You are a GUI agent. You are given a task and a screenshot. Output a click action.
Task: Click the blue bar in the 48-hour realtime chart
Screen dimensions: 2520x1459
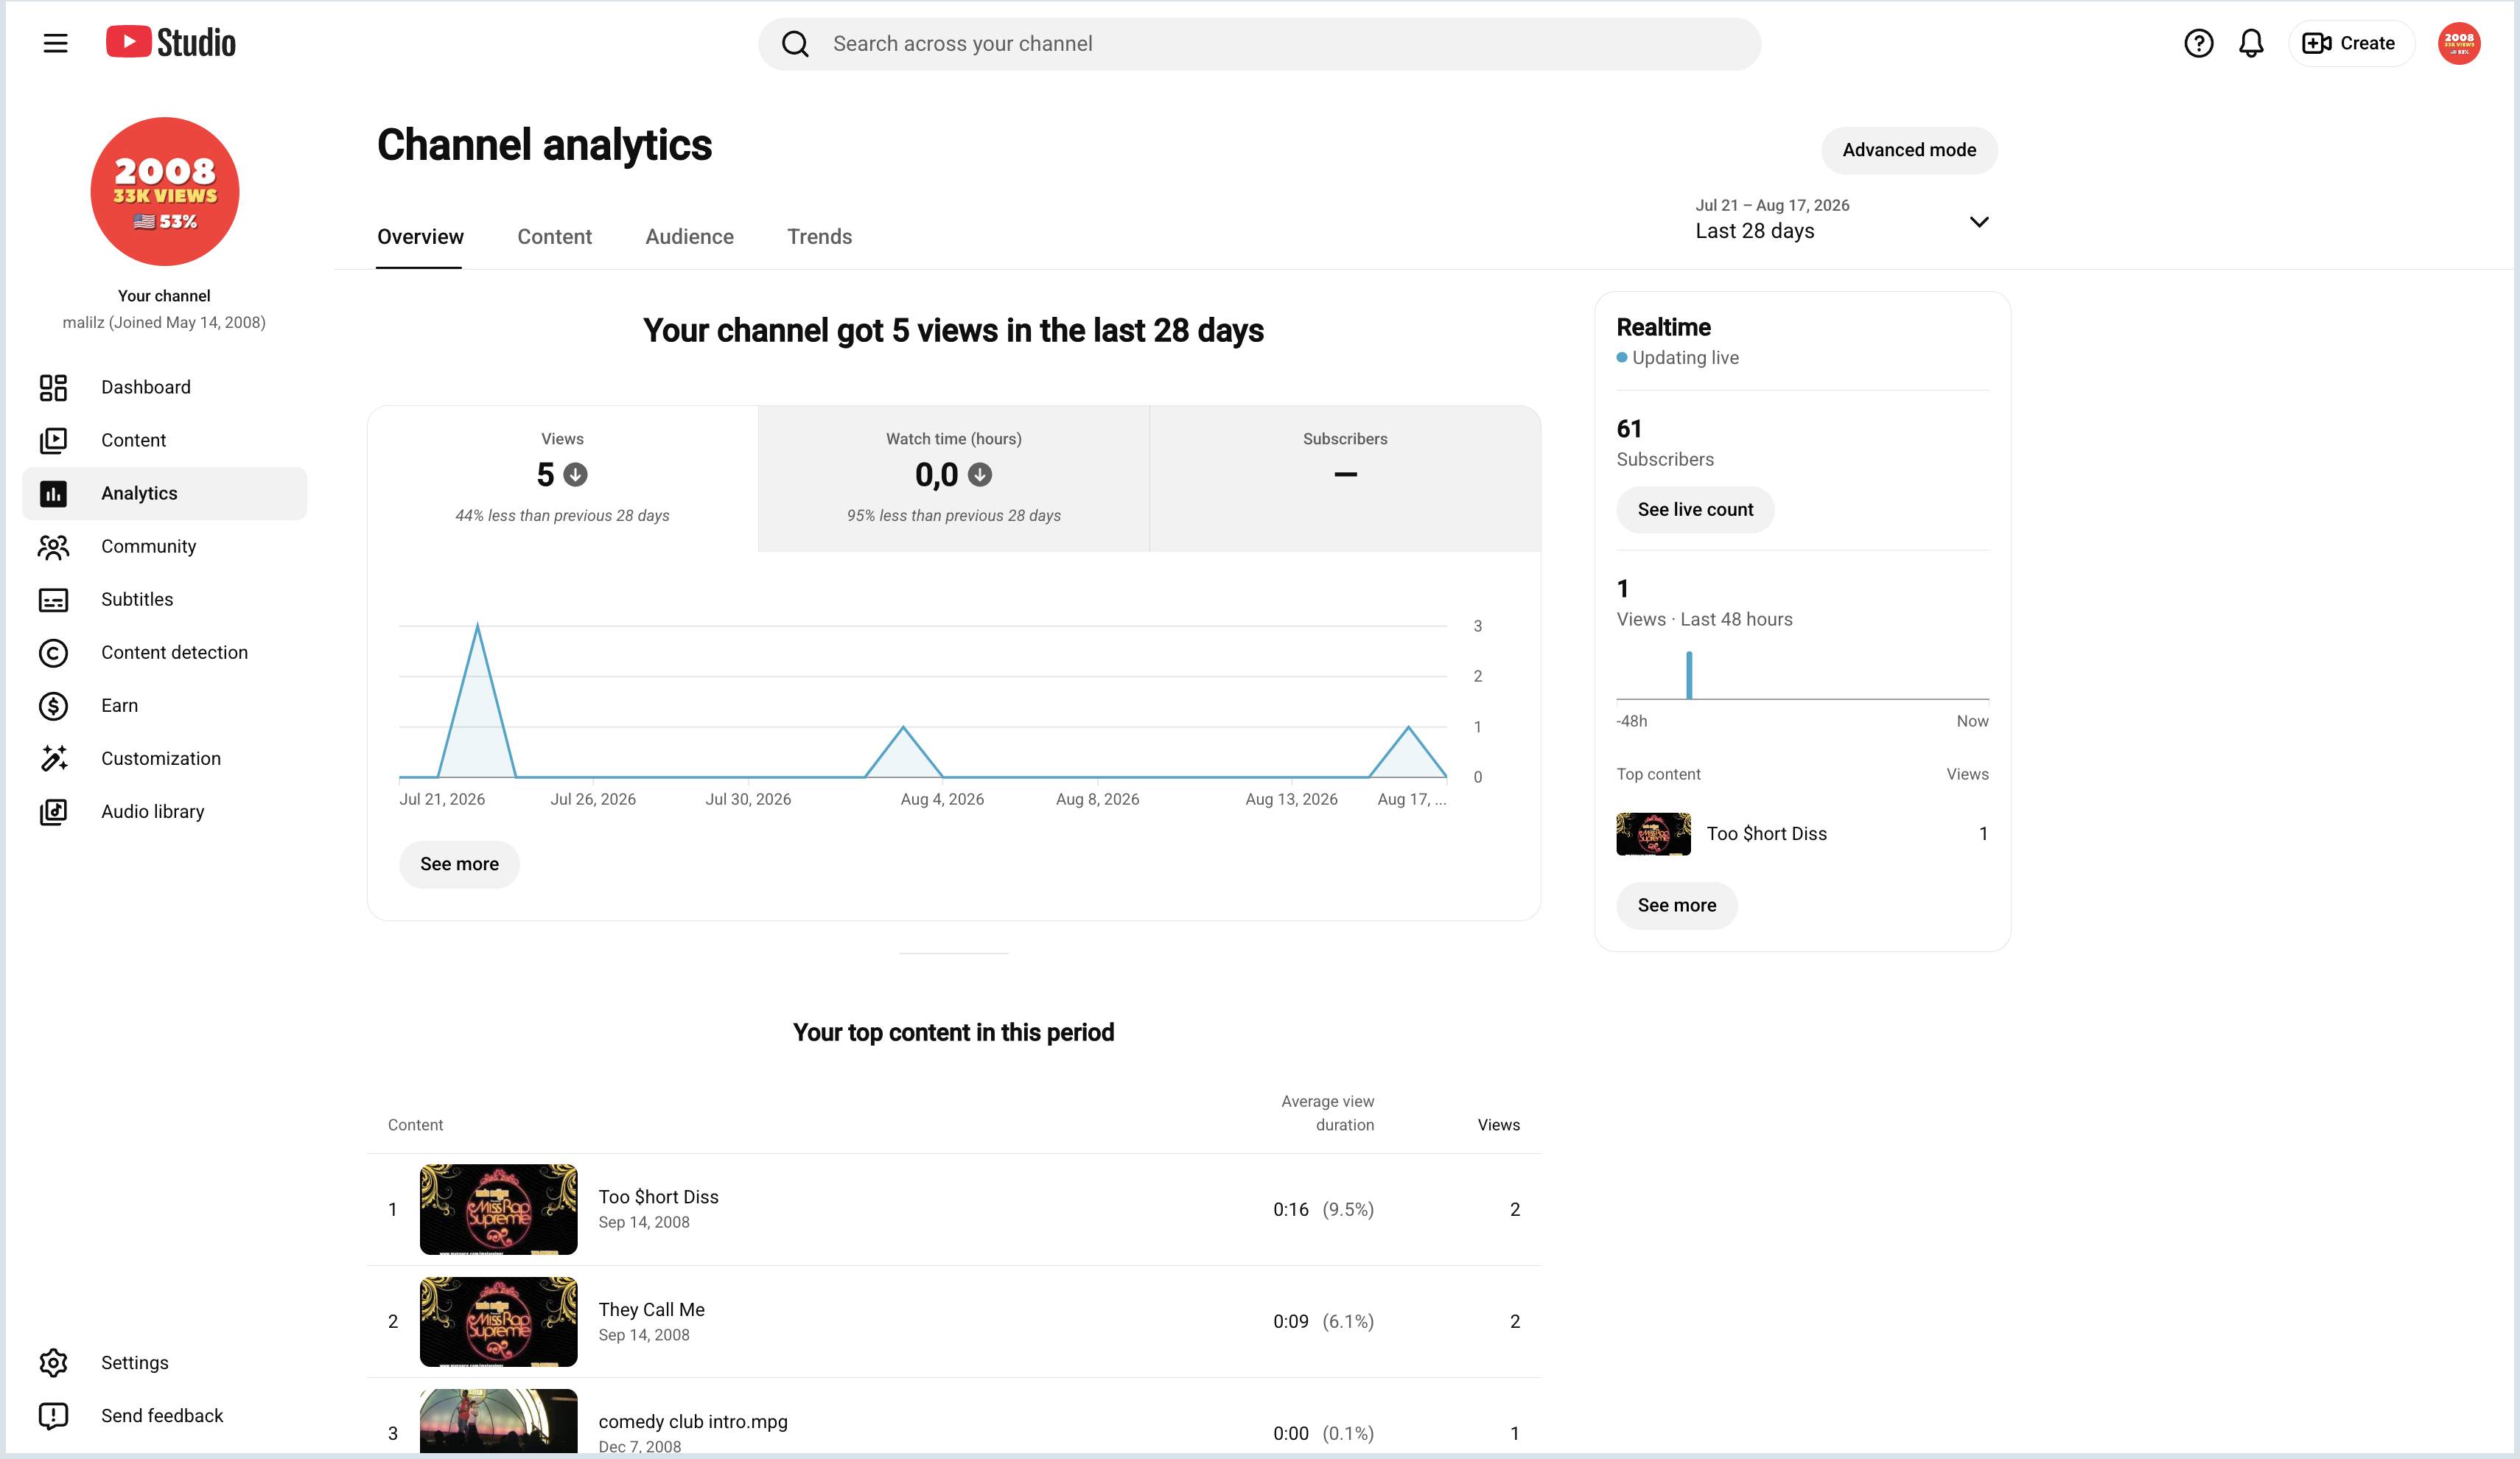[1689, 676]
